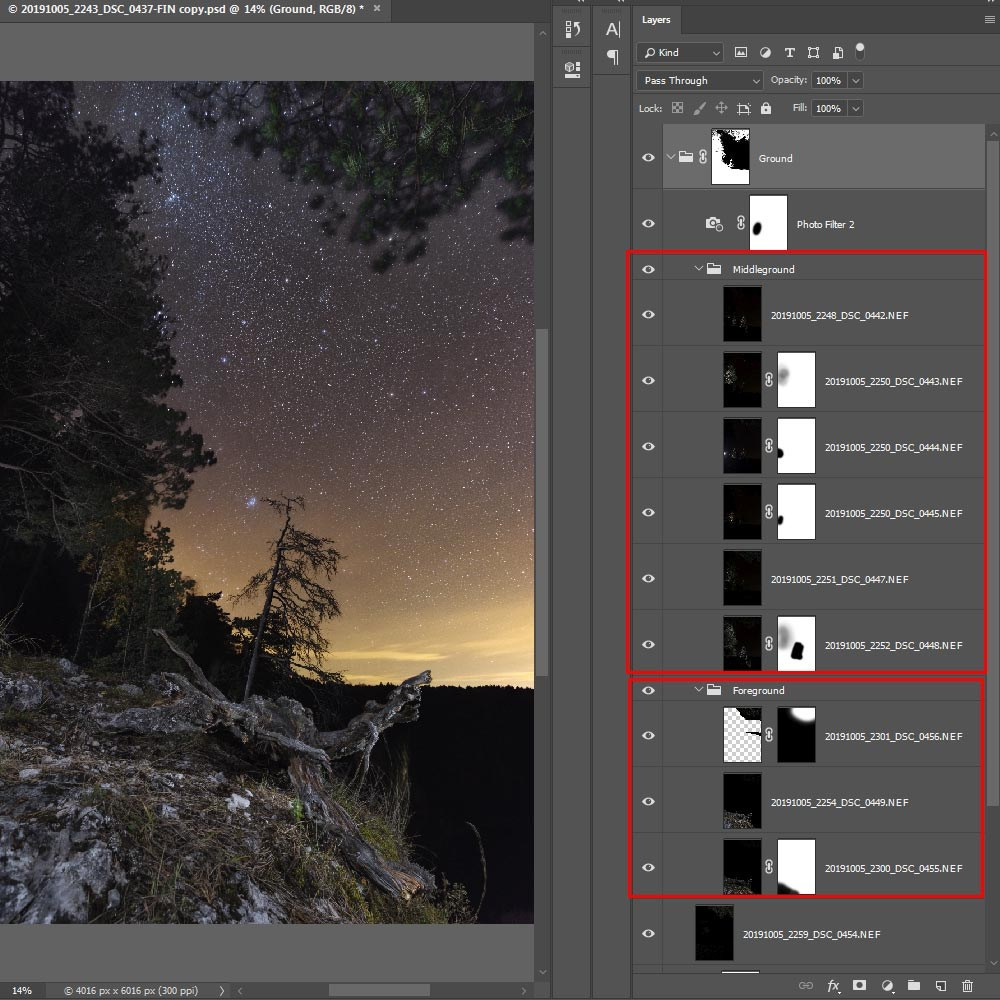Click the Create new group folder icon
Image resolution: width=1000 pixels, height=1000 pixels.
pyautogui.click(x=914, y=986)
